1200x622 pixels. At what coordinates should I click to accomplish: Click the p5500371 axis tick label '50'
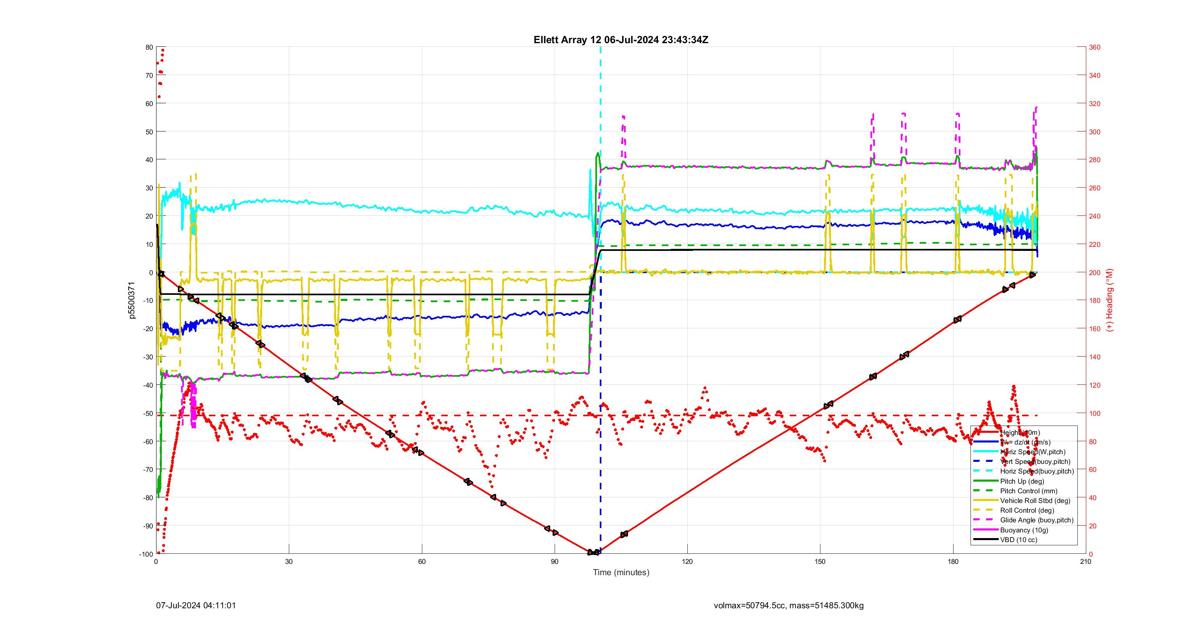click(x=148, y=131)
